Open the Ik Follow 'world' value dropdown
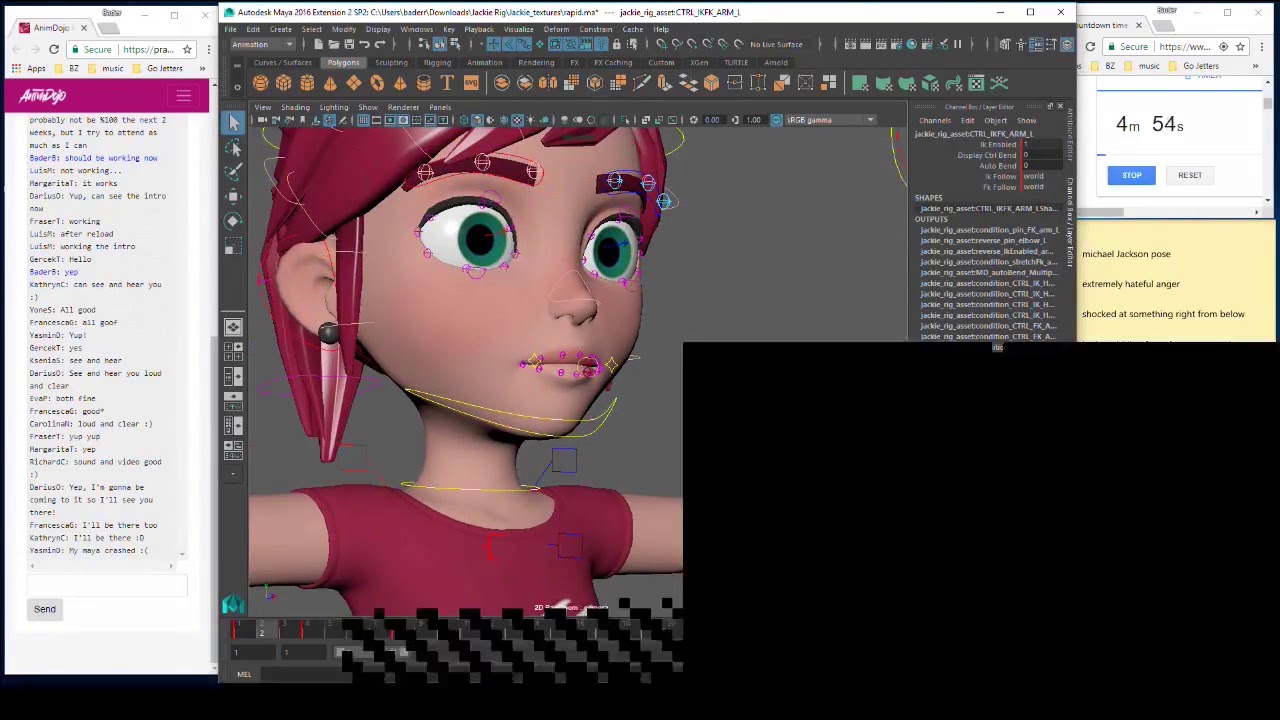 [1035, 176]
